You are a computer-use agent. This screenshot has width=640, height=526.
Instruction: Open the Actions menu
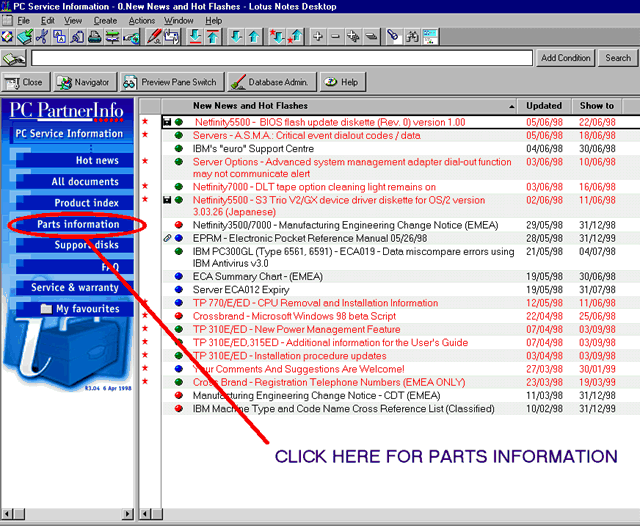click(142, 20)
